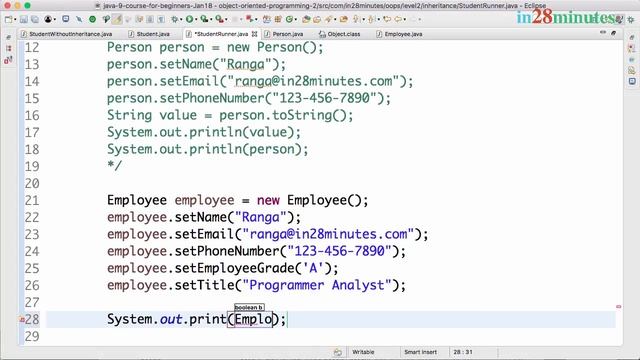Click the topmost icon in right sidebar
Image resolution: width=640 pixels, height=360 pixels.
(x=632, y=37)
